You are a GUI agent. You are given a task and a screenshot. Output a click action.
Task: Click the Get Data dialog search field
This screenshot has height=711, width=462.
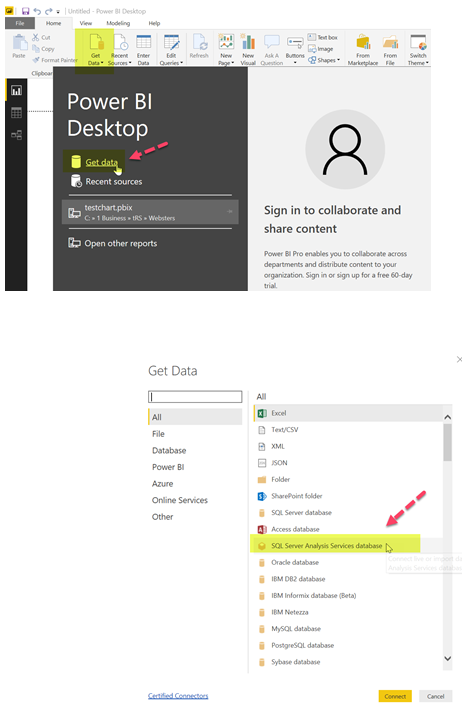[x=195, y=397]
